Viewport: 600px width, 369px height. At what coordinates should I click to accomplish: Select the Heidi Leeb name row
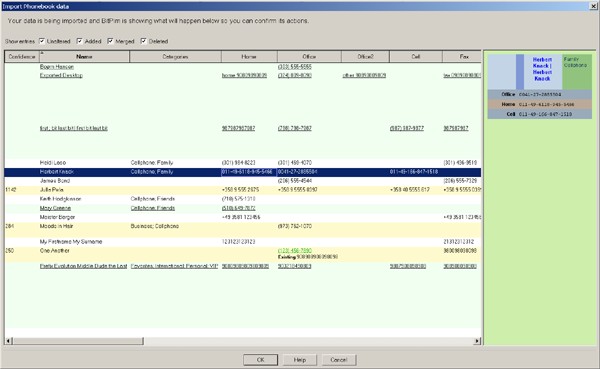point(53,163)
